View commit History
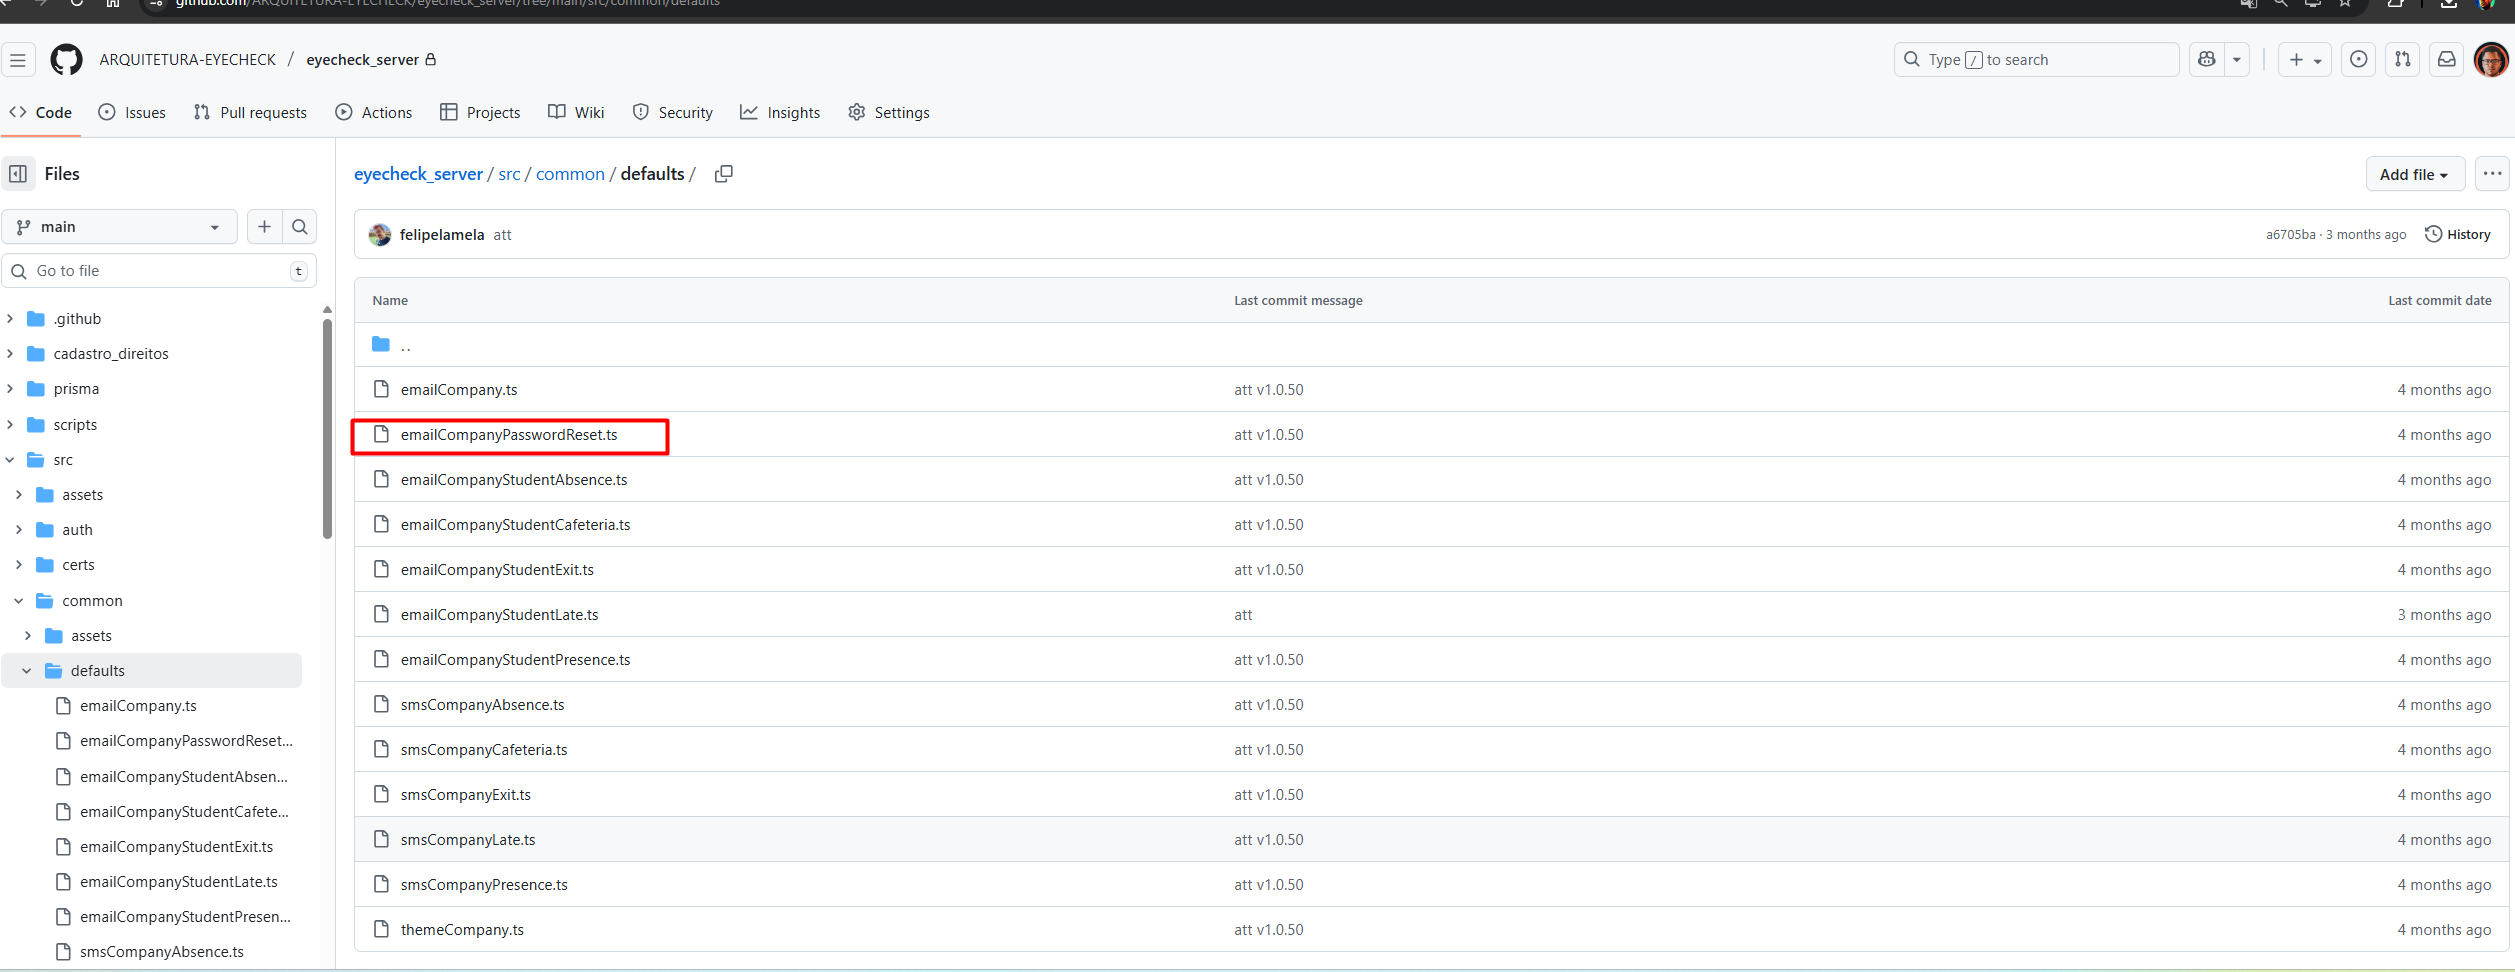This screenshot has height=972, width=2515. click(2458, 235)
